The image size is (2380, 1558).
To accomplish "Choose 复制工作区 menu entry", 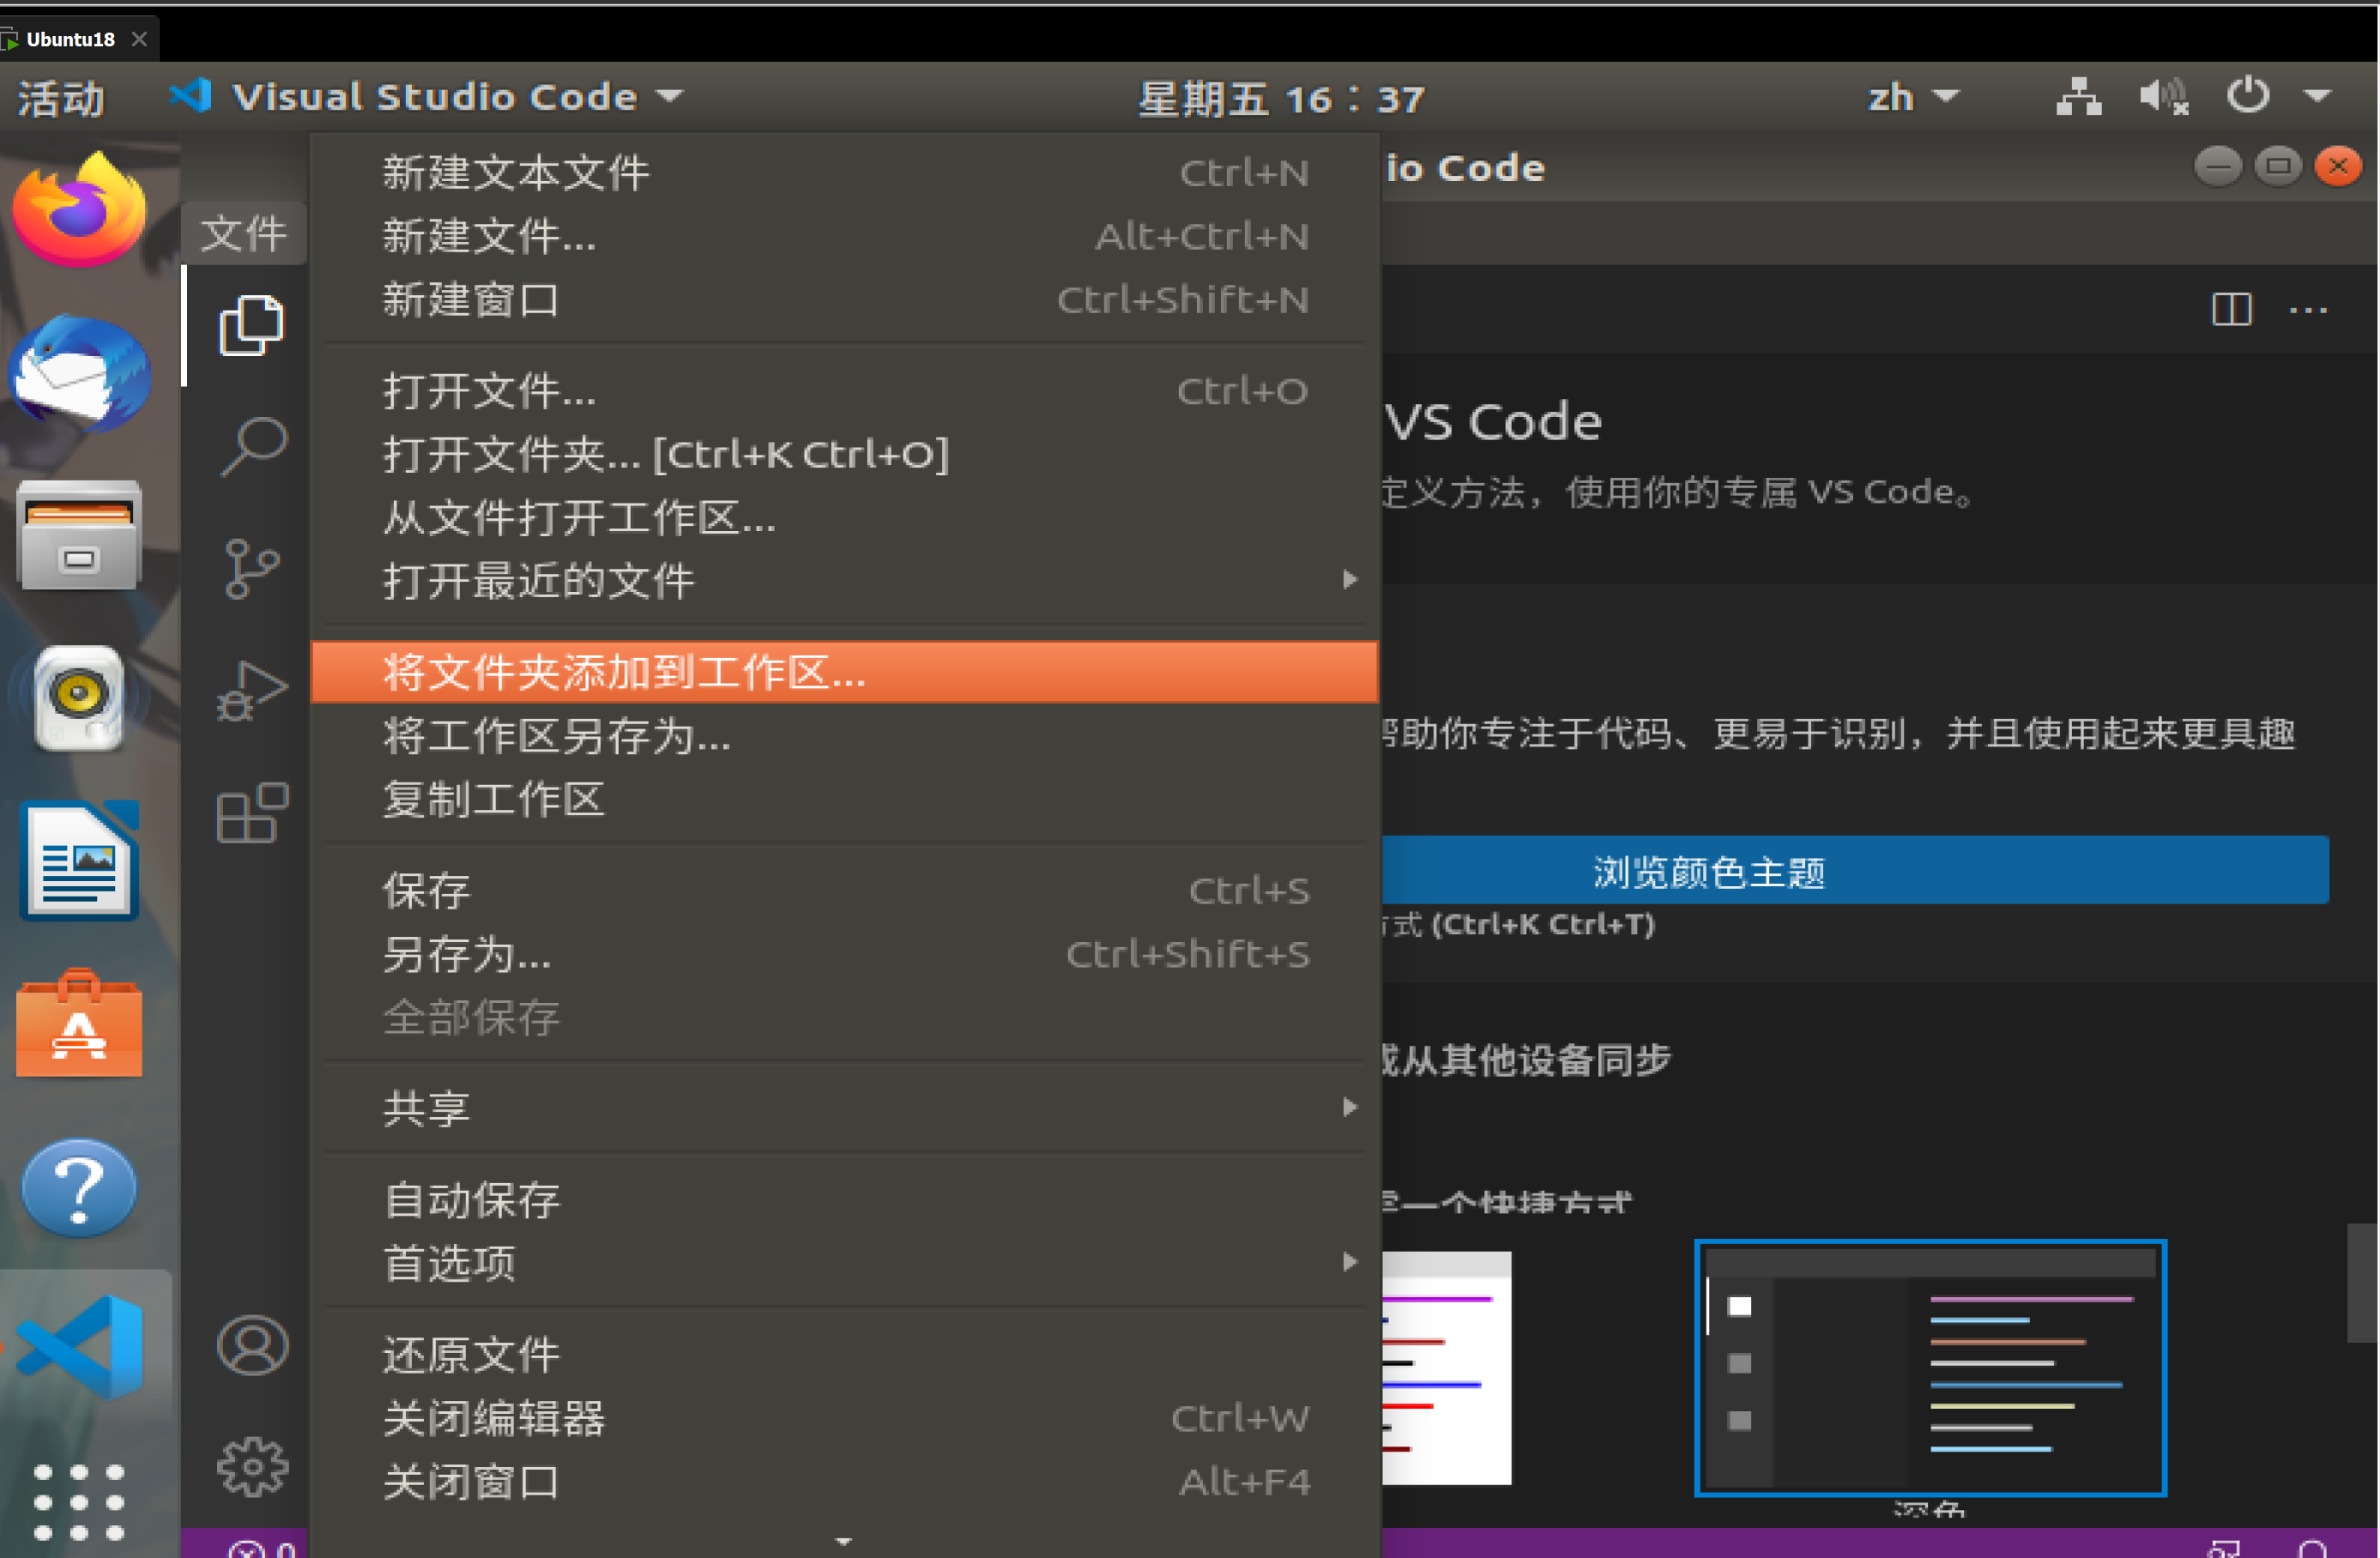I will (845, 799).
